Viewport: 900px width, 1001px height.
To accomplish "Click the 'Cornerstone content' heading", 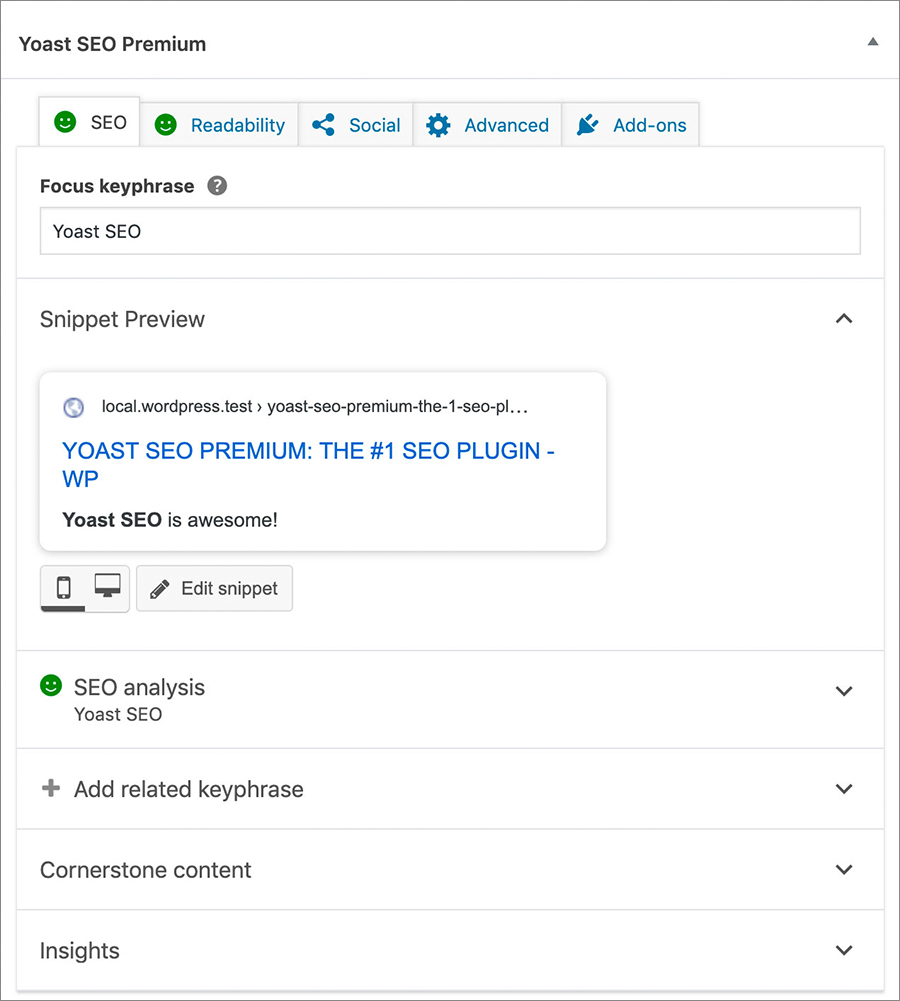I will [x=146, y=870].
